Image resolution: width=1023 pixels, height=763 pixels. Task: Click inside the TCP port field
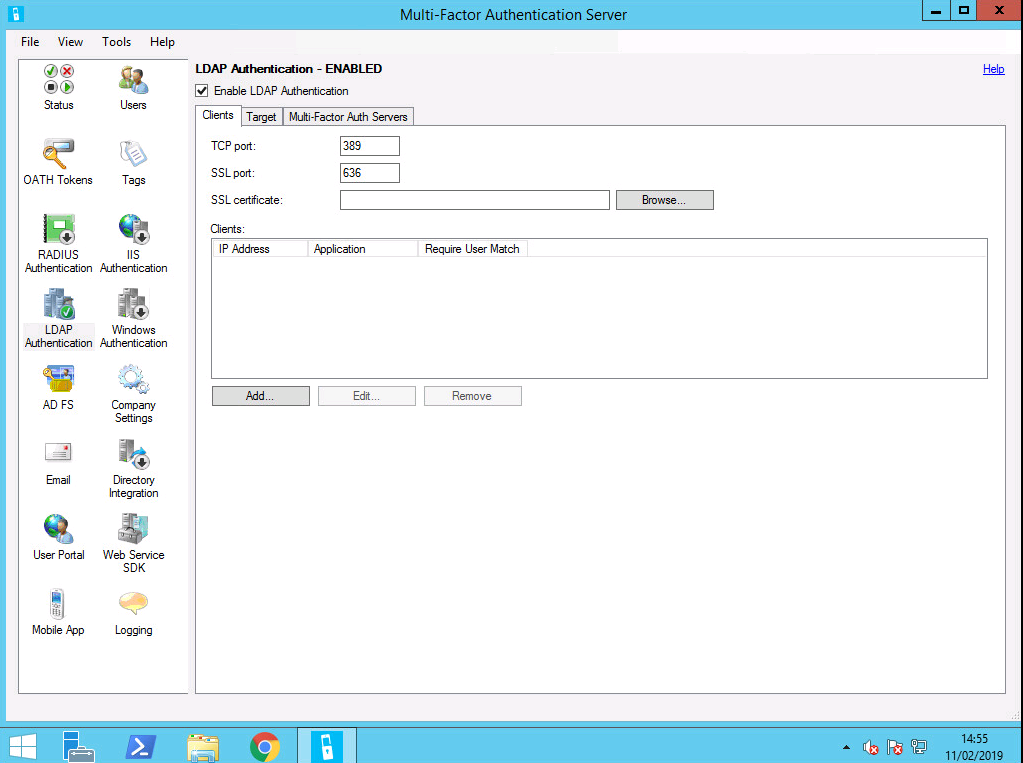369,145
